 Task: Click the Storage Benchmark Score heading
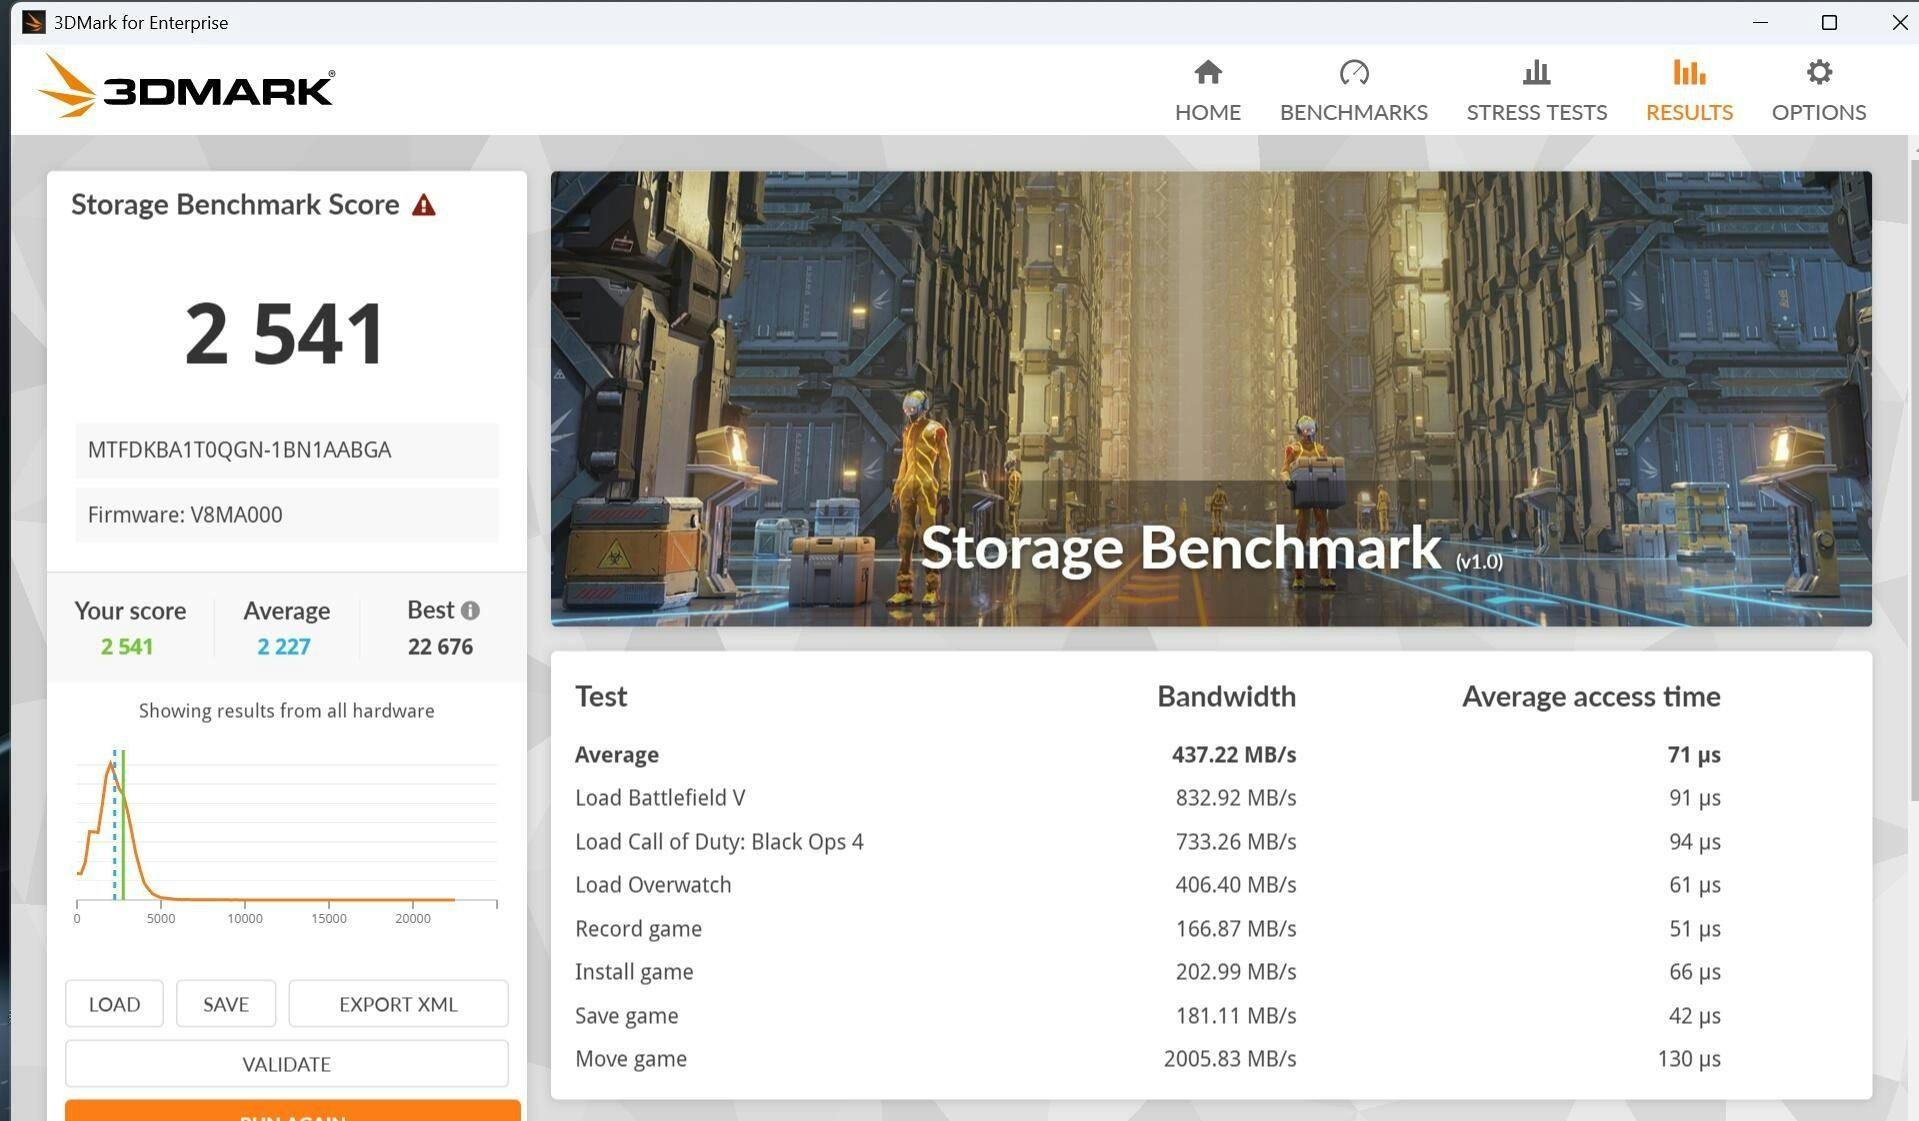coord(235,205)
